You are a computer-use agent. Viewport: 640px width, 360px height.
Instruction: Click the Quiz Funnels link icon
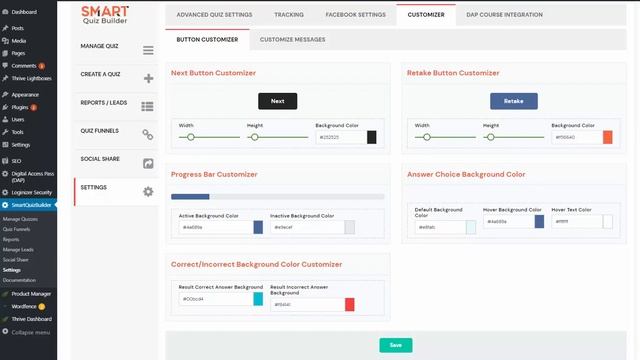coord(148,135)
